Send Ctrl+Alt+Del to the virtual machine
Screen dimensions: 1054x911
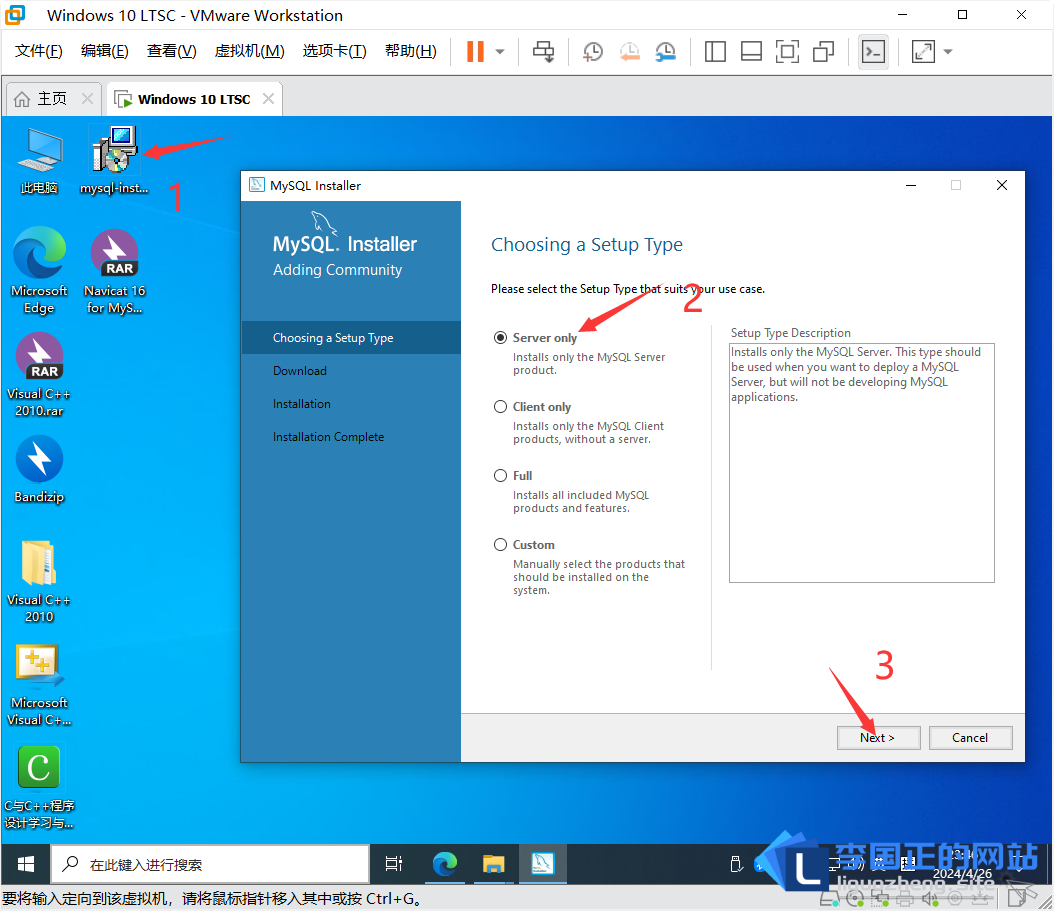click(543, 52)
